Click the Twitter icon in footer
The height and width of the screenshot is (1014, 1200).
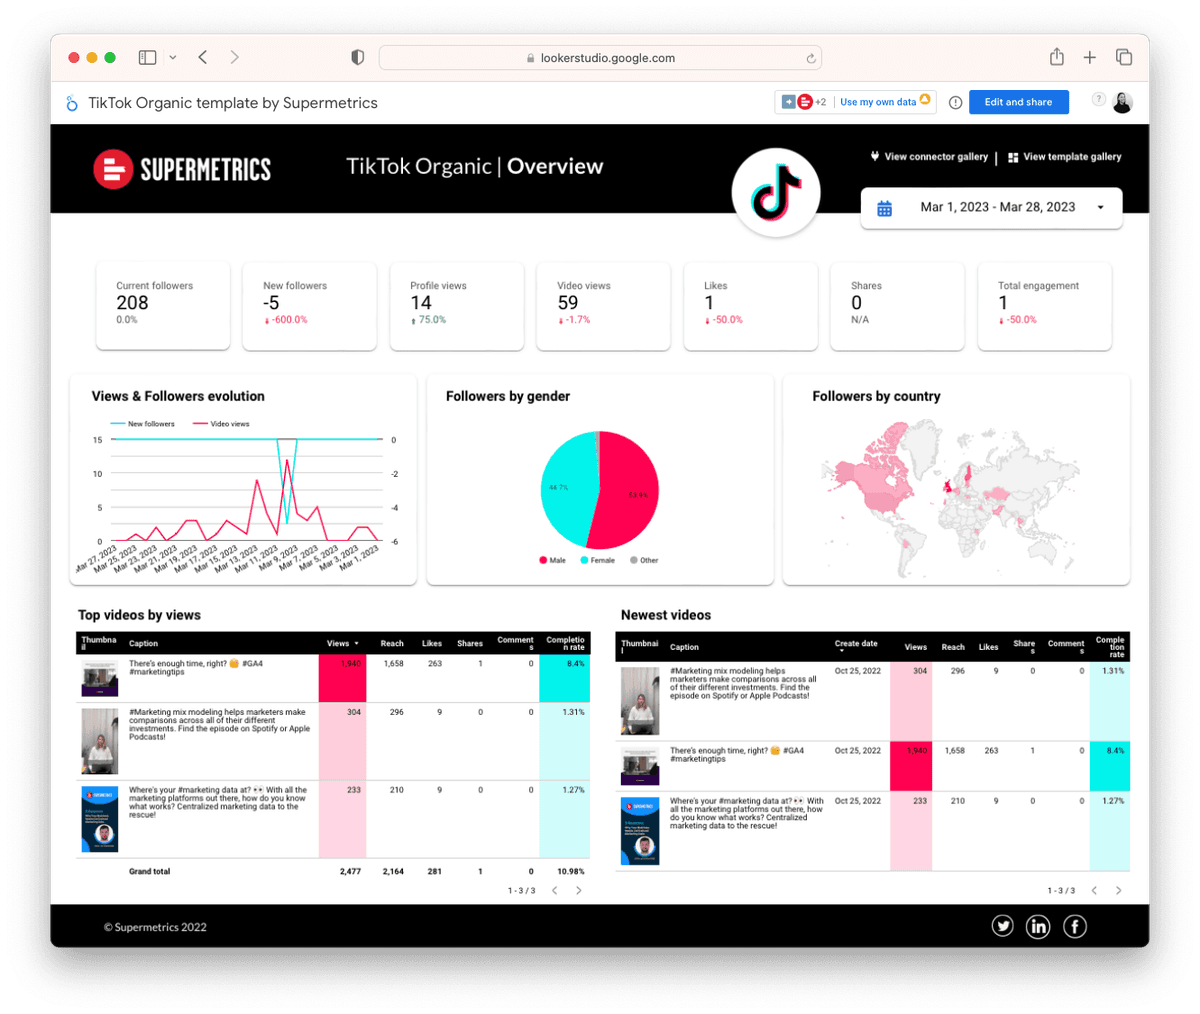1002,926
